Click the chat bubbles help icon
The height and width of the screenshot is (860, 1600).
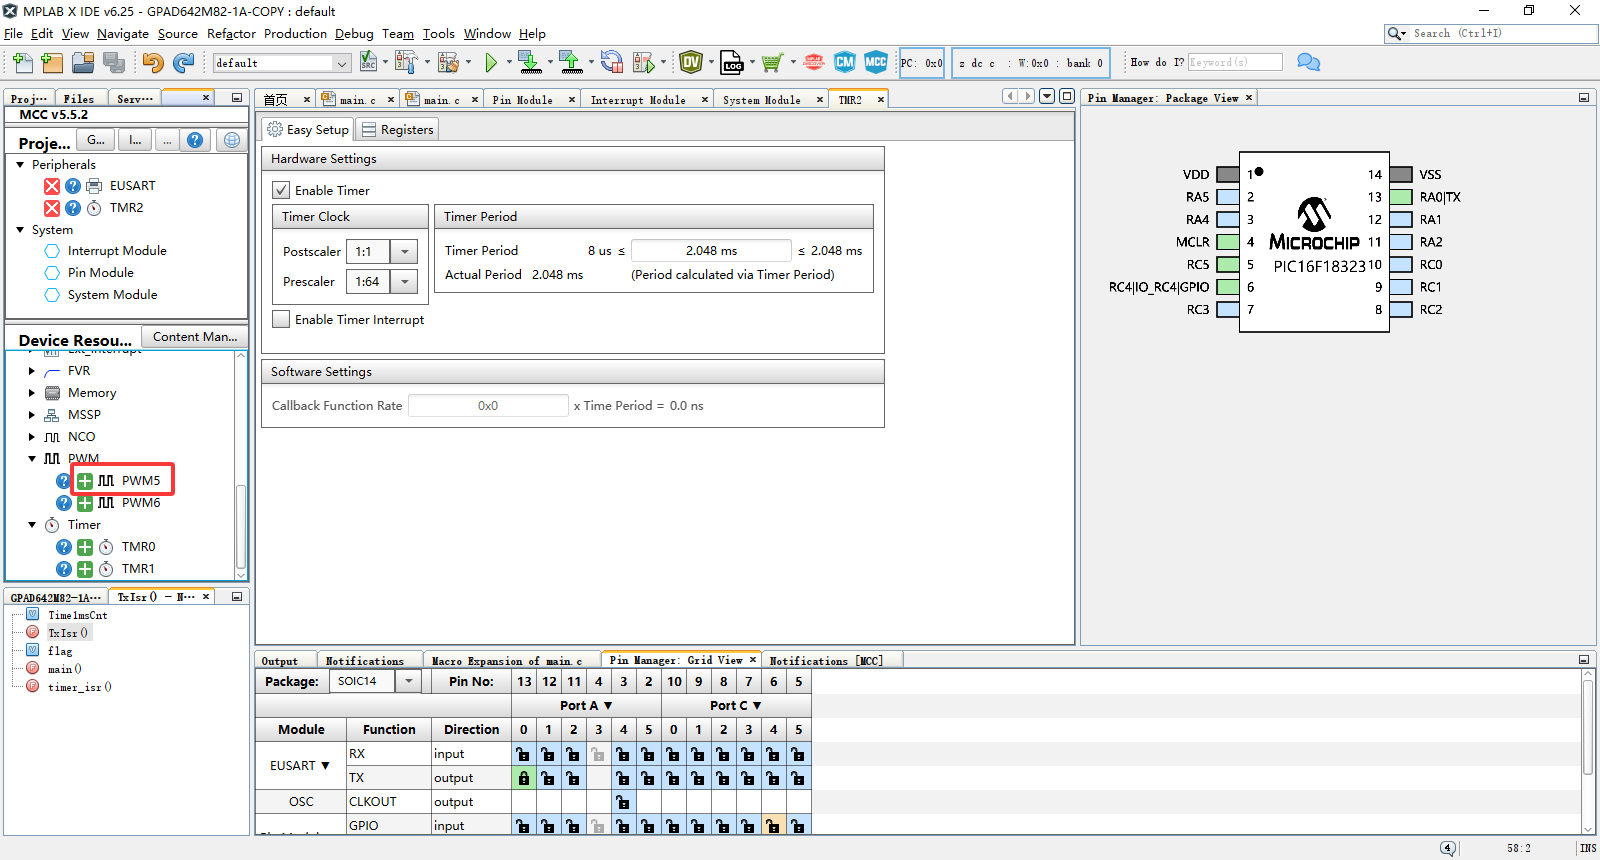[x=1308, y=62]
